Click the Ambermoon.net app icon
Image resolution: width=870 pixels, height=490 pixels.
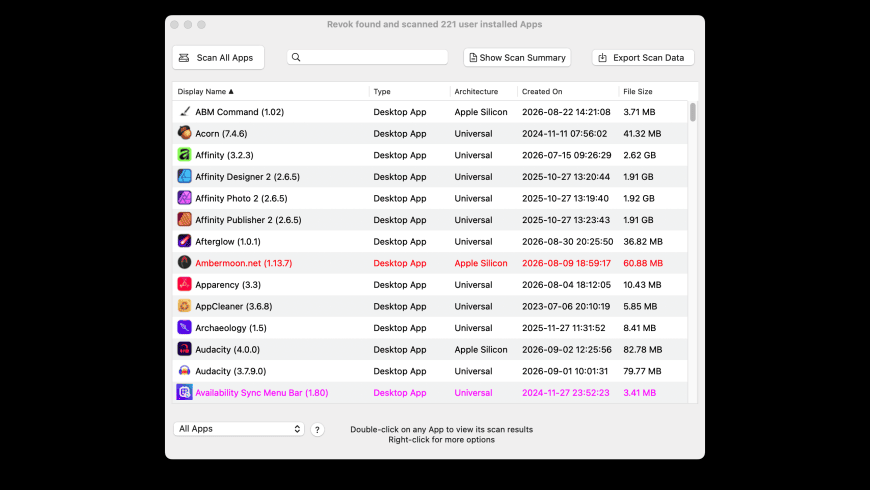(184, 262)
